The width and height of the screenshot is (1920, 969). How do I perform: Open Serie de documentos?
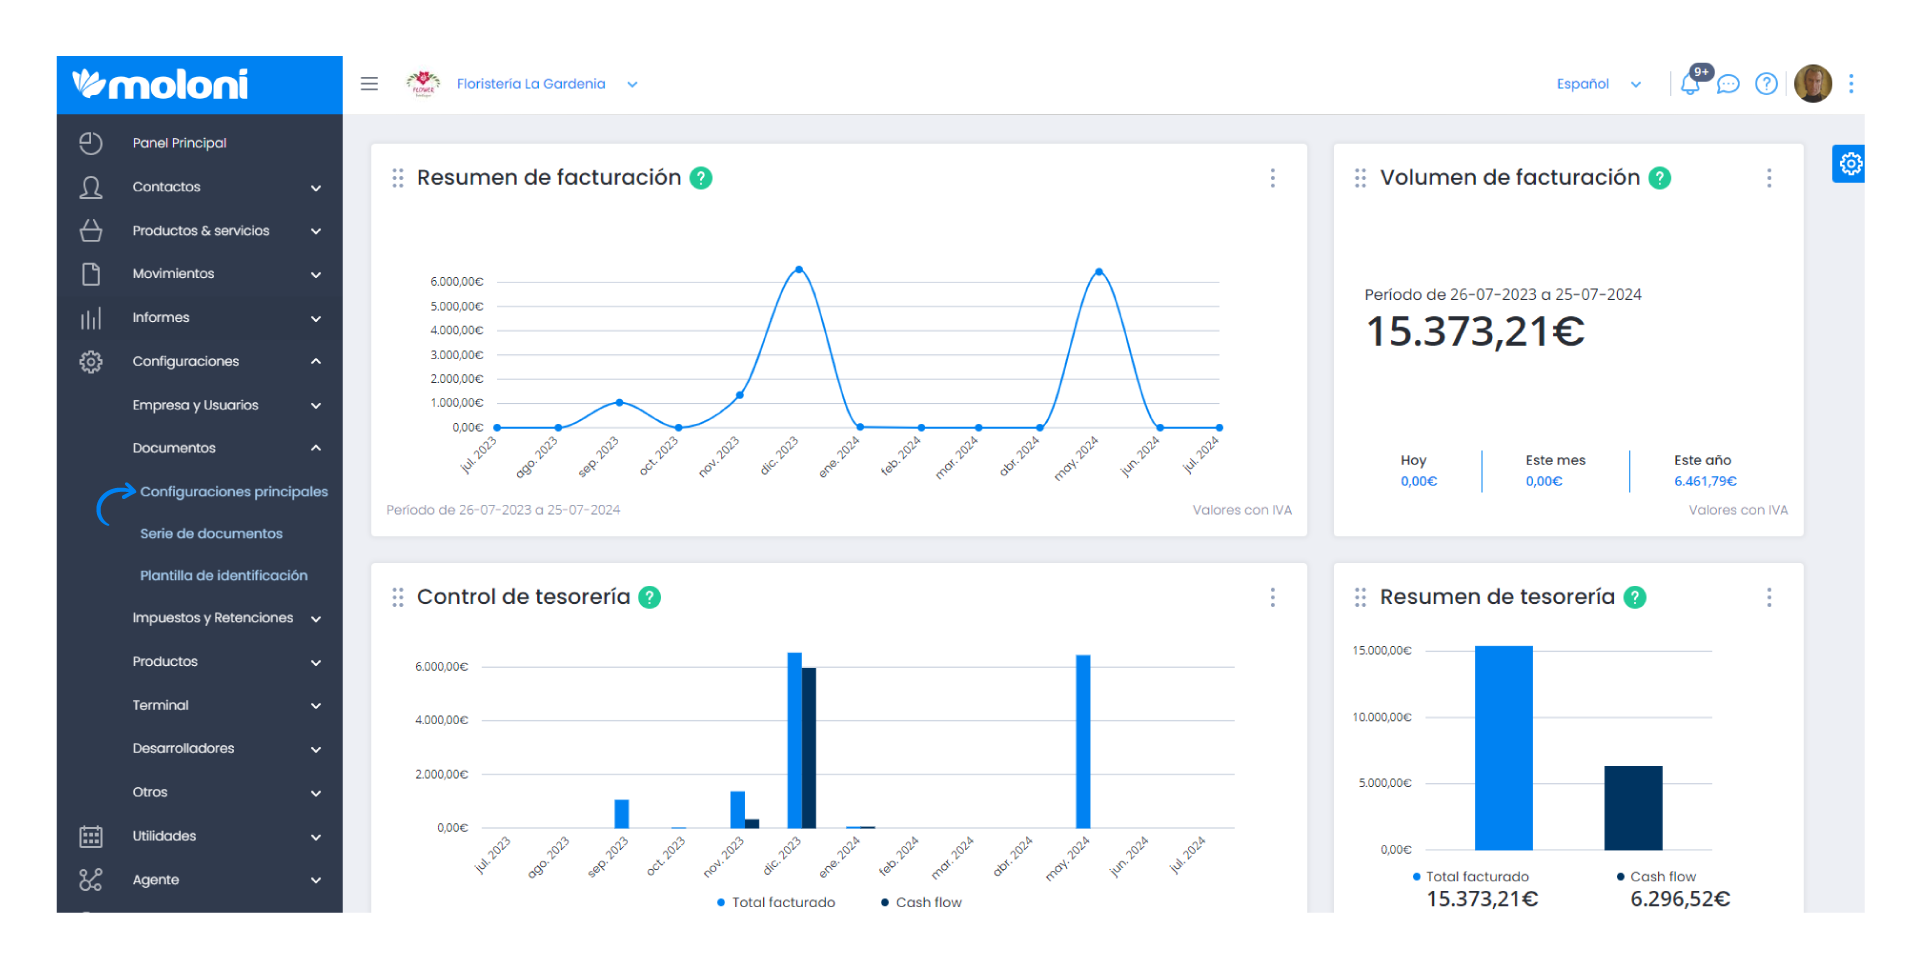click(x=211, y=534)
